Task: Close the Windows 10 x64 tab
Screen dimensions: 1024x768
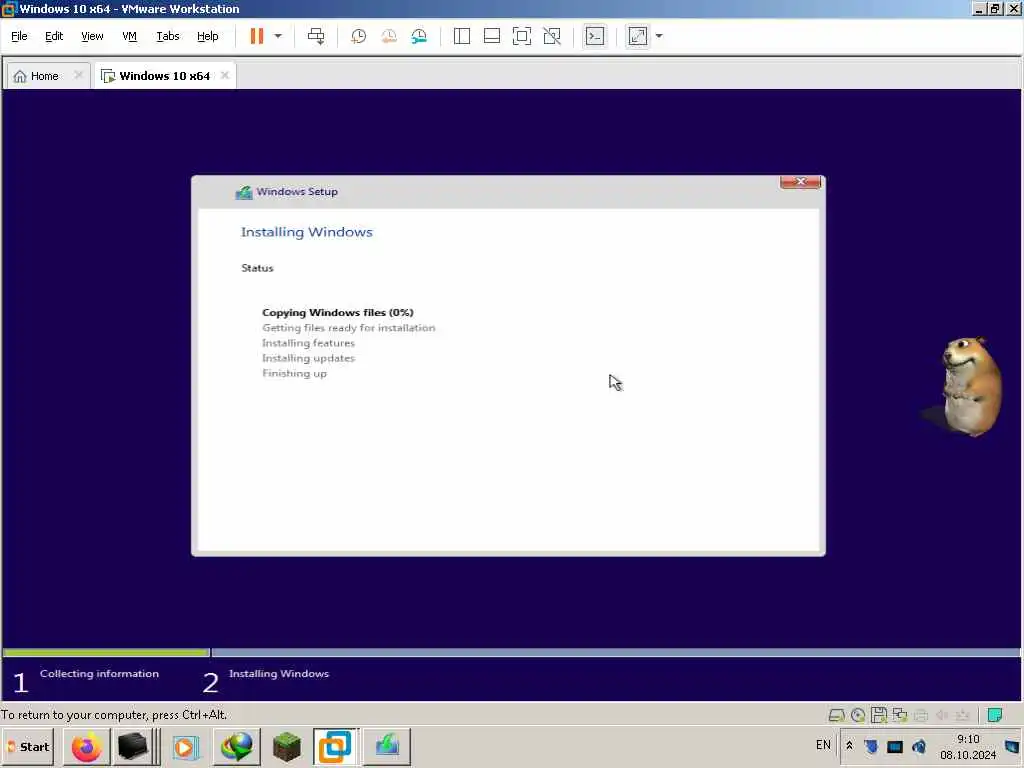Action: tap(225, 75)
